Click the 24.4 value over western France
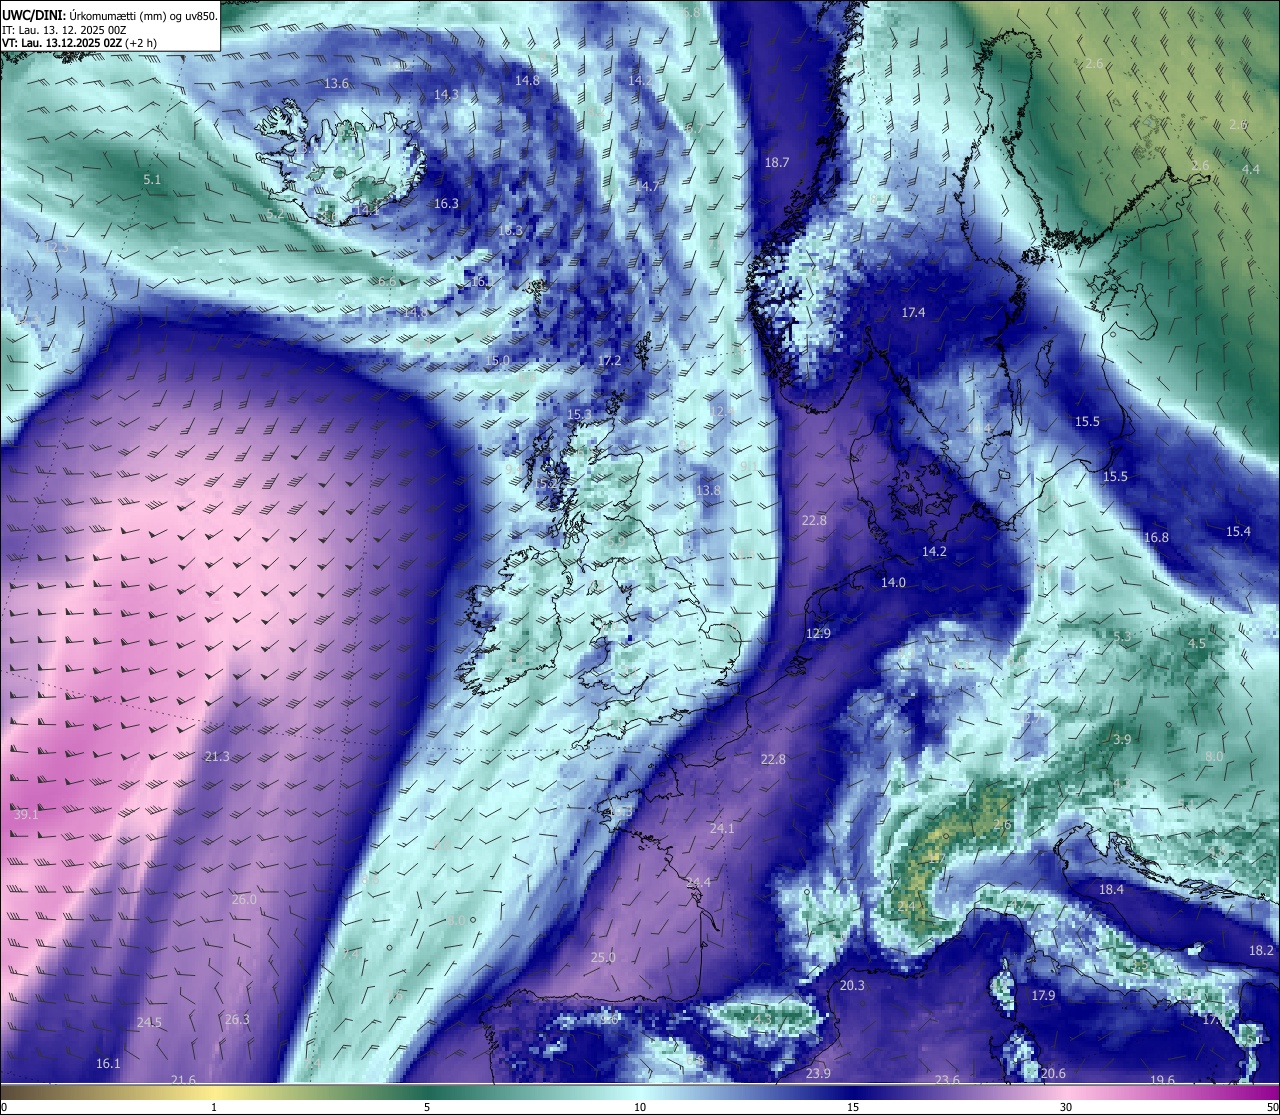 tap(699, 882)
